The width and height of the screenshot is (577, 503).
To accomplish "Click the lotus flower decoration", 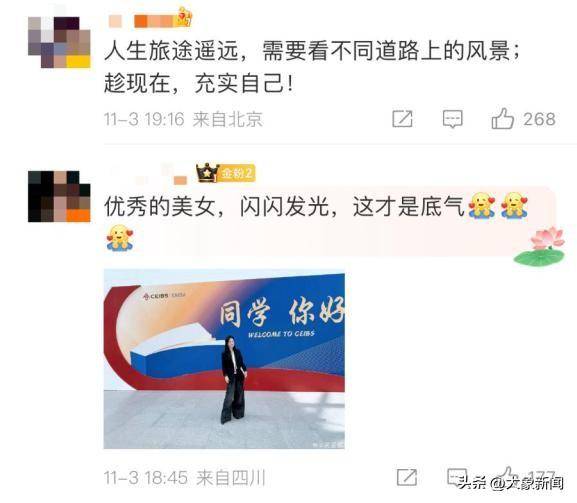I will pyautogui.click(x=539, y=246).
